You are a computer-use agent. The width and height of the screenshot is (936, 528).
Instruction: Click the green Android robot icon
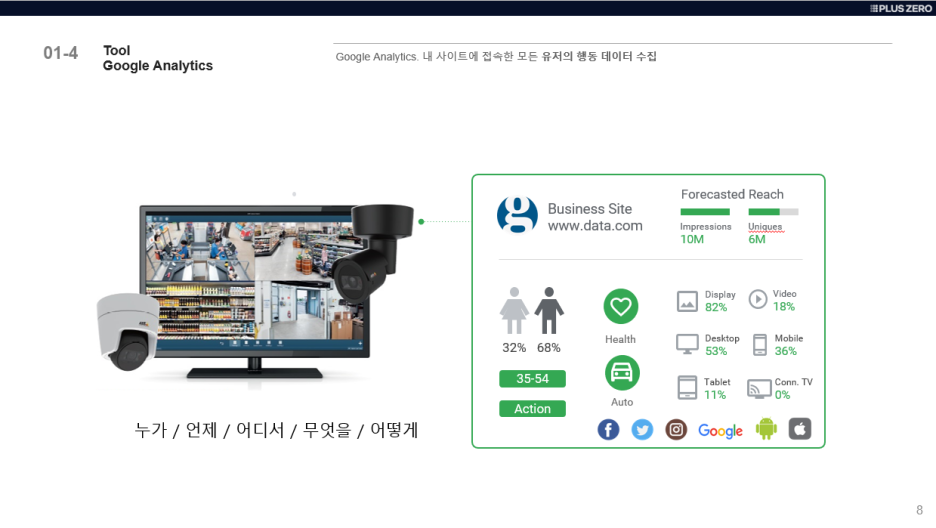point(766,428)
